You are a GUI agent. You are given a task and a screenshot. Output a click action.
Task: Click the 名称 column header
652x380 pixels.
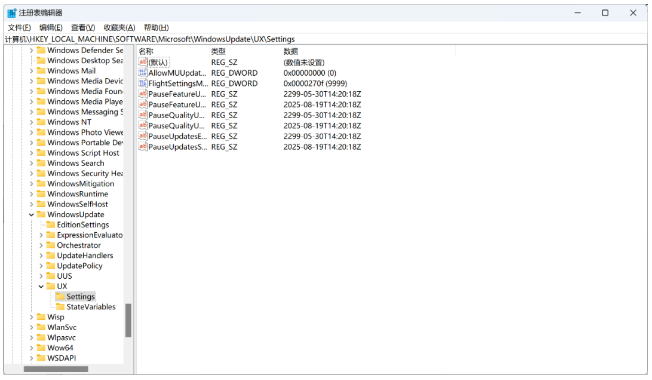[146, 52]
